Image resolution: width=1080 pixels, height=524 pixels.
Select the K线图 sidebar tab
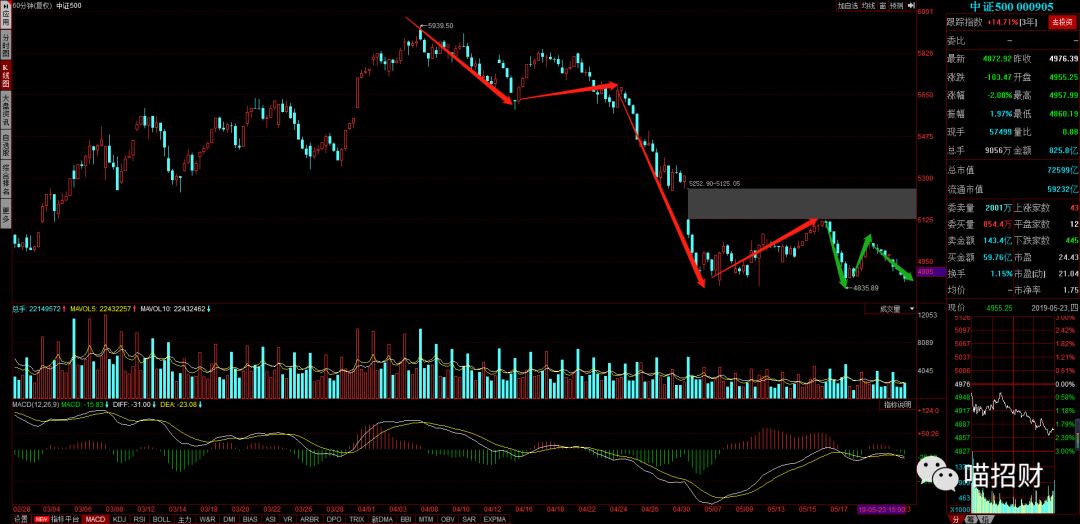tap(6, 76)
